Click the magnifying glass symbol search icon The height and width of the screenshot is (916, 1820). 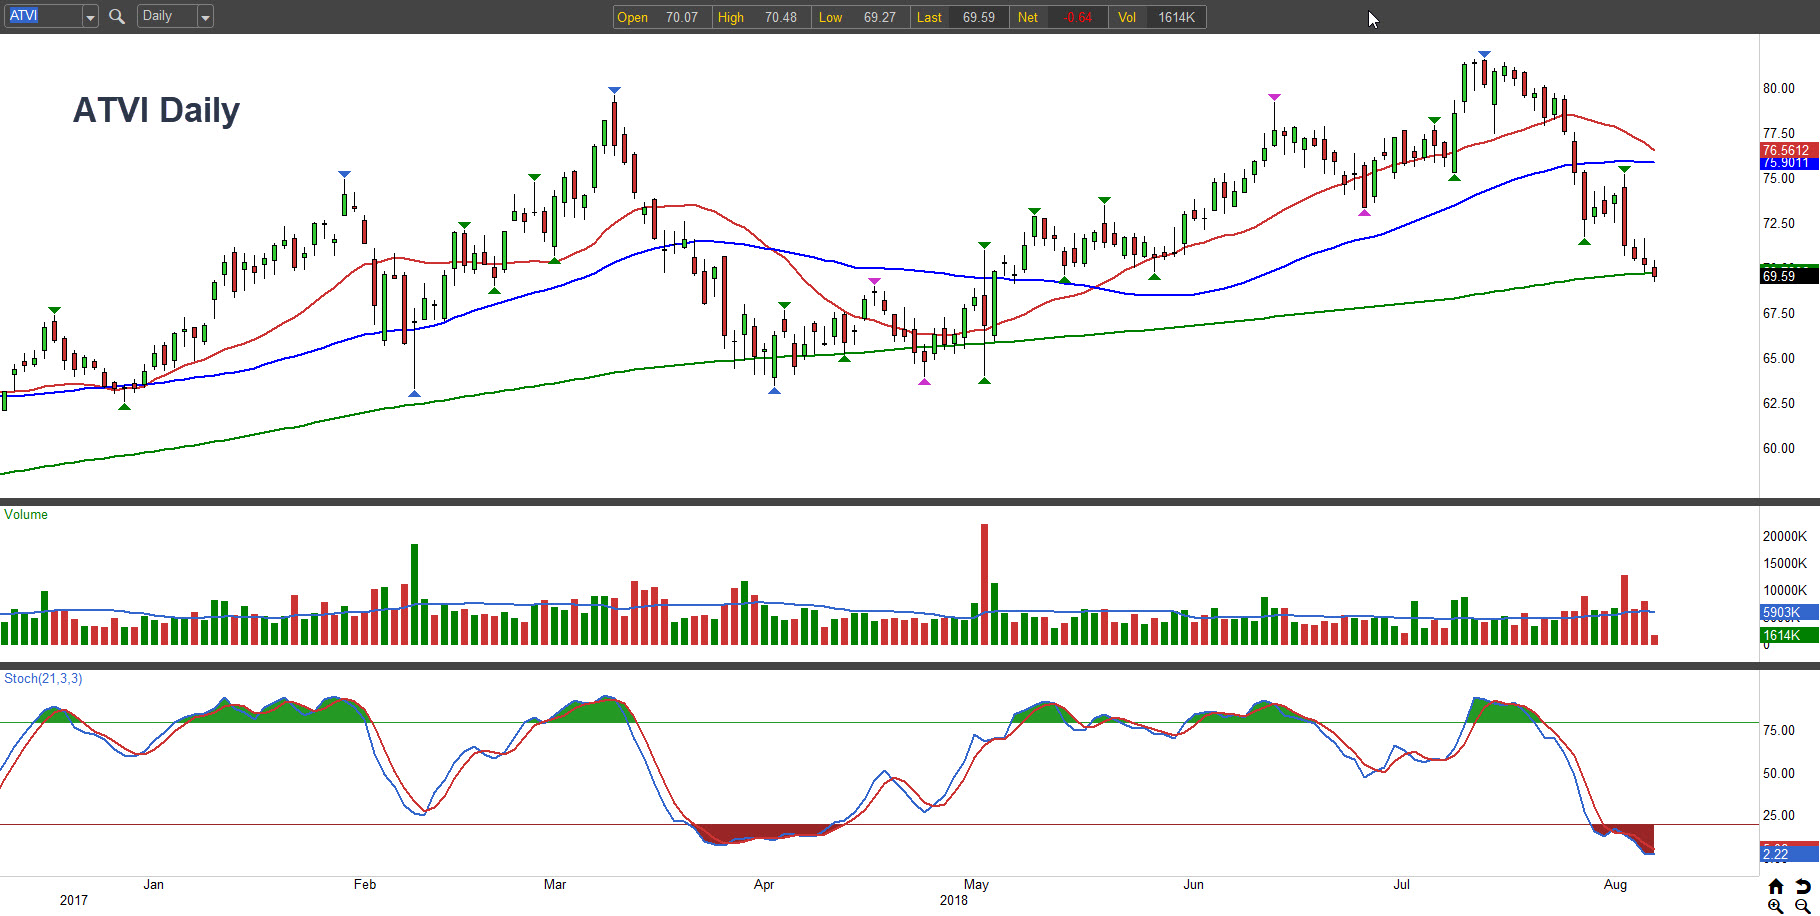(117, 16)
